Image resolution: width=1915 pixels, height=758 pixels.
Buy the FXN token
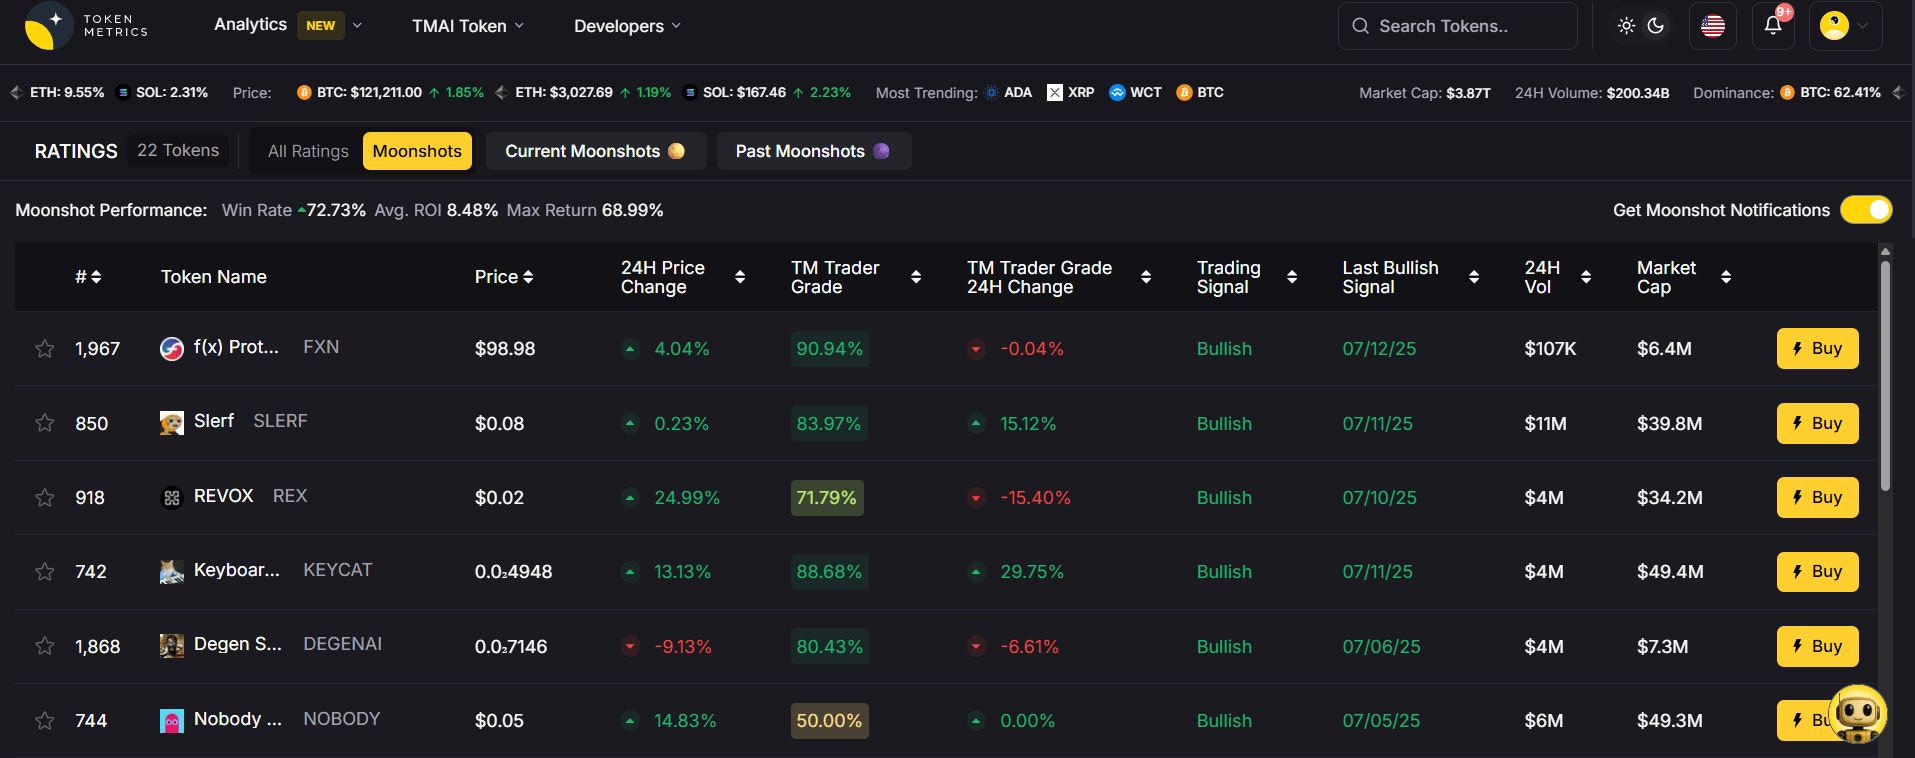tap(1817, 349)
